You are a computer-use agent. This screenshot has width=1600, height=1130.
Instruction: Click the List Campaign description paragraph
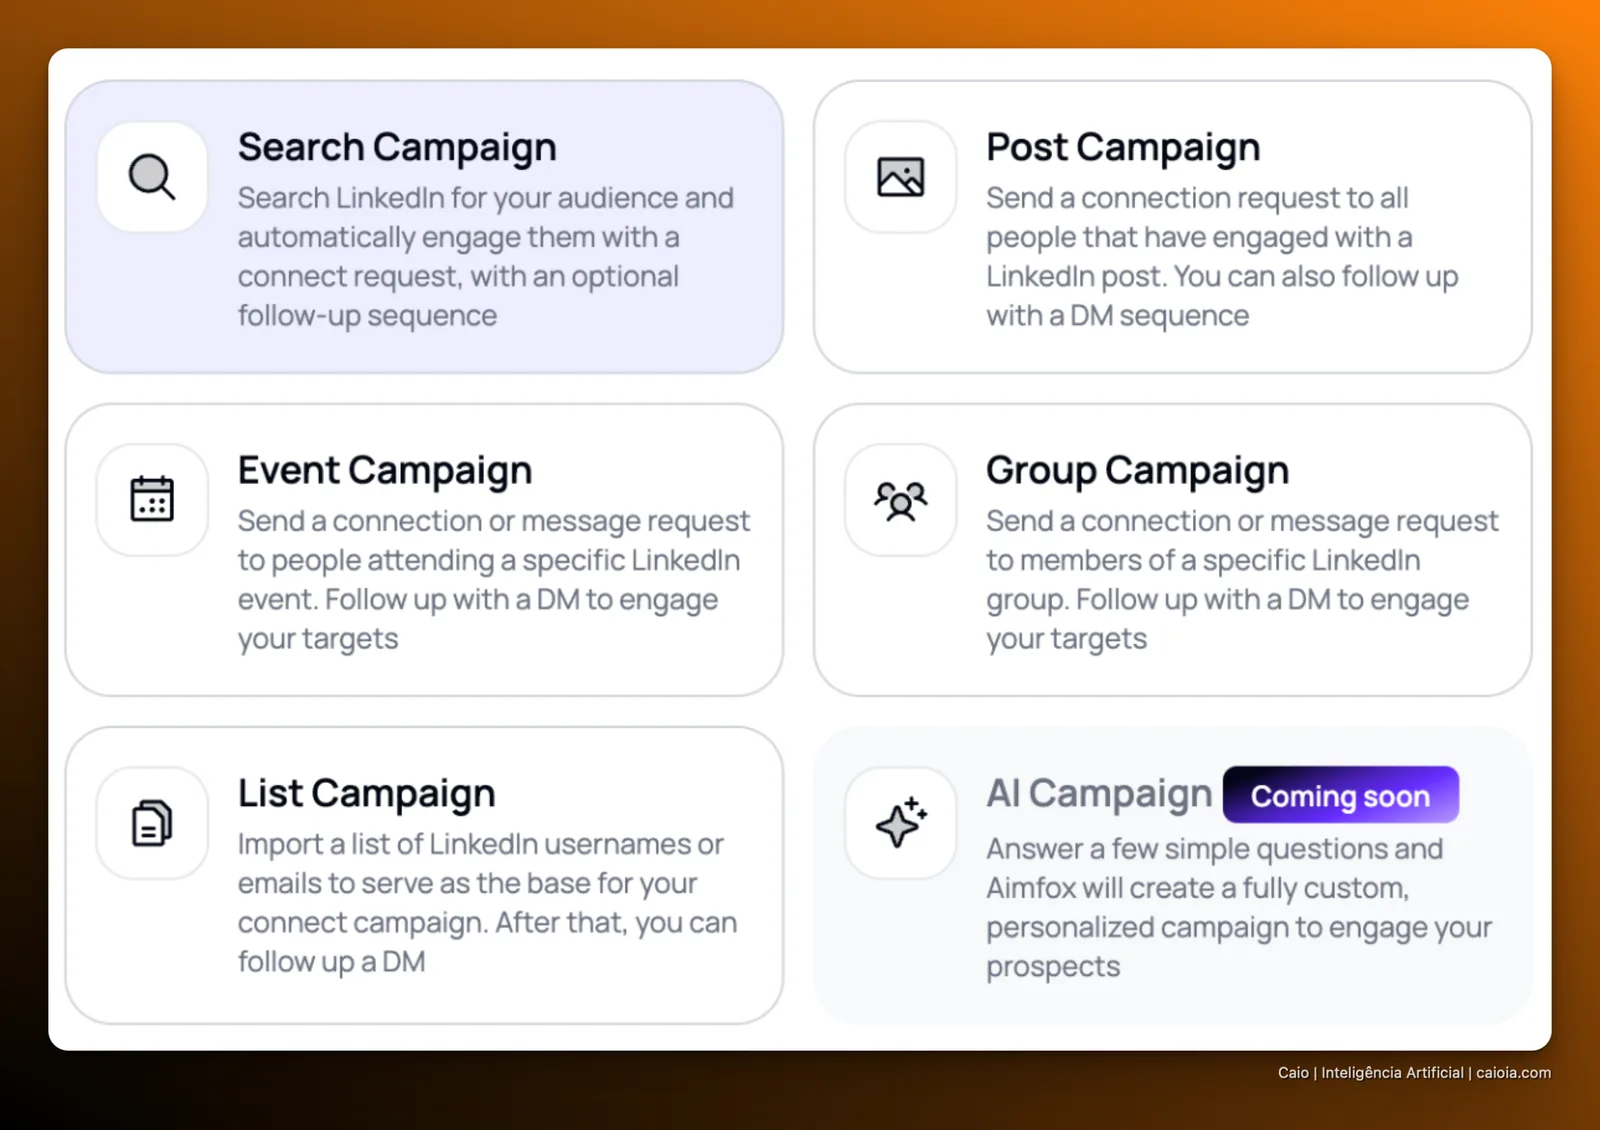tap(488, 902)
